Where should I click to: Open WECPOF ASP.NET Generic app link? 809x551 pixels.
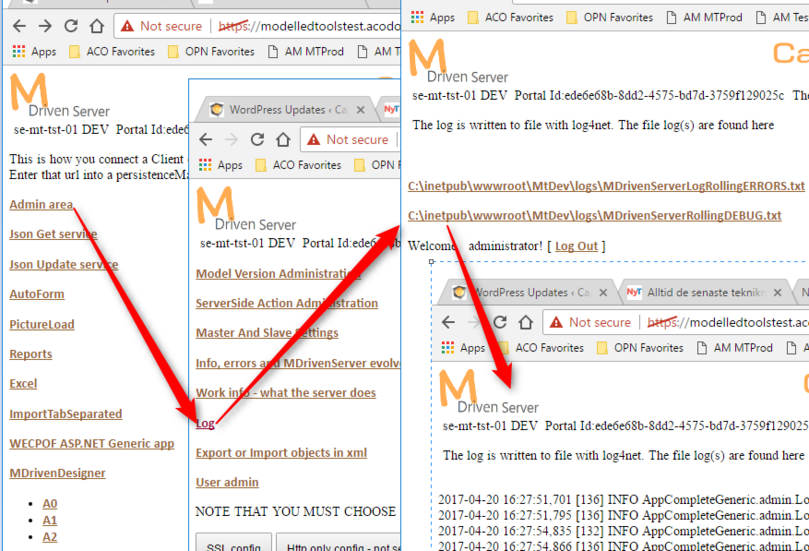click(92, 444)
